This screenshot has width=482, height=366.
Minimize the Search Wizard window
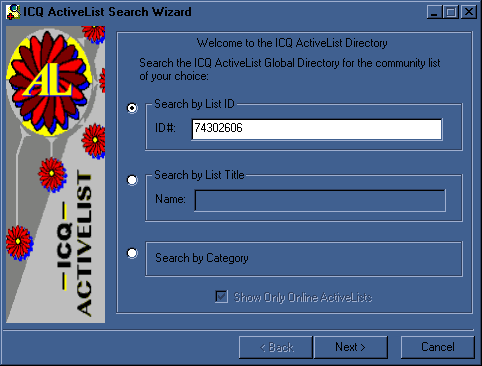[x=435, y=12]
